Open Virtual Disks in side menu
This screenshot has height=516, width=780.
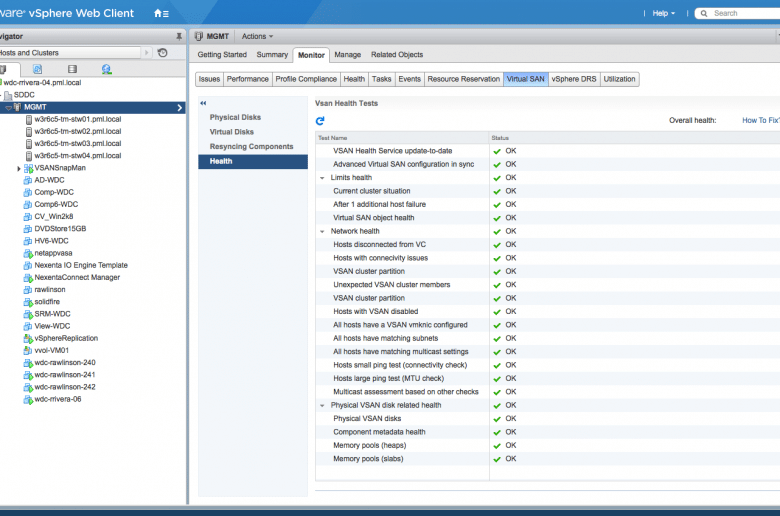[x=232, y=132]
